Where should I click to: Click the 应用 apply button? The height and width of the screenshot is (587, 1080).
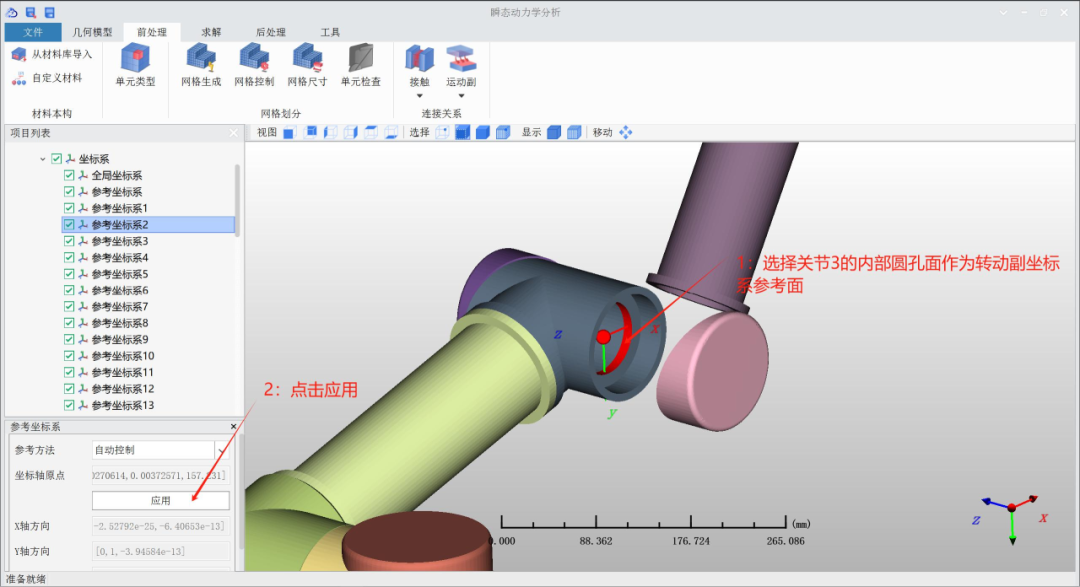click(x=160, y=501)
